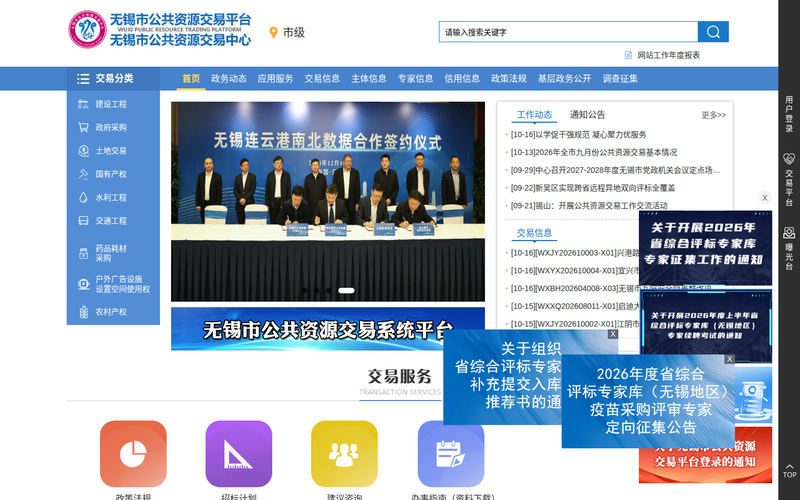
Task: Open the 网站工作年度报表 link
Action: 668,55
